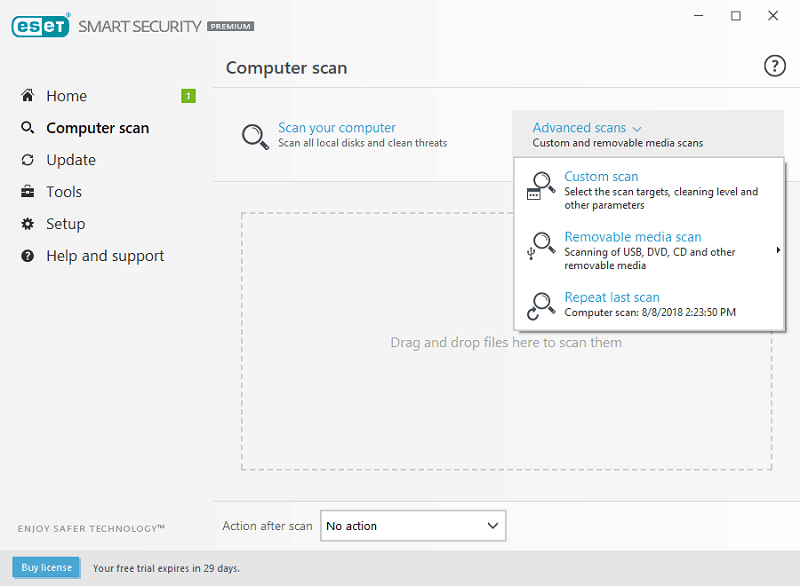
Task: Click the Buy license button
Action: click(x=46, y=568)
